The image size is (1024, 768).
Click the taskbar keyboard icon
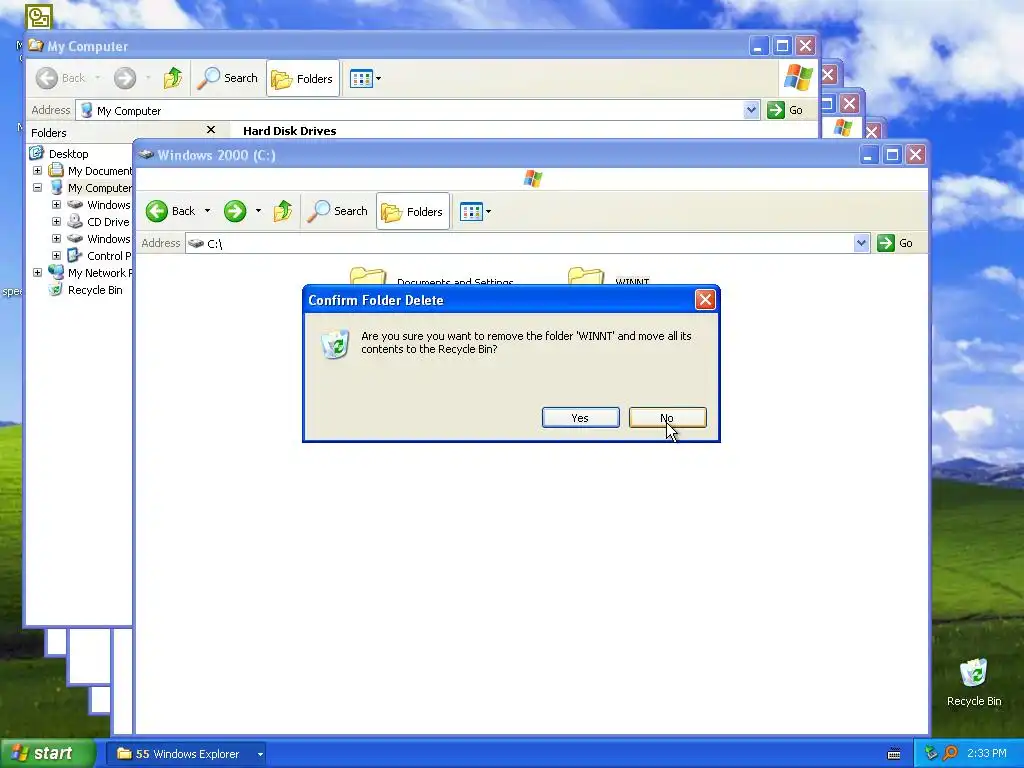click(894, 754)
